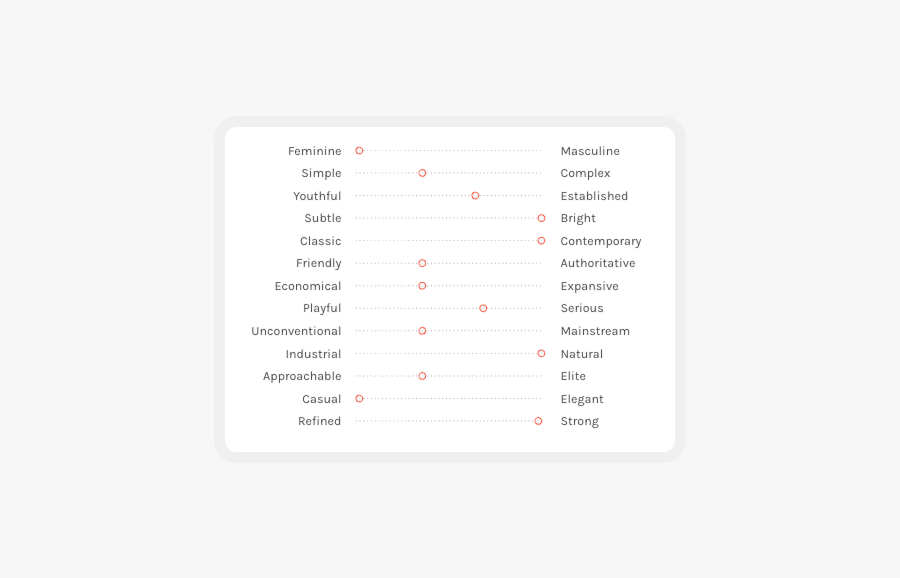Select the Economical label
Viewport: 900px width, 578px height.
coord(308,286)
